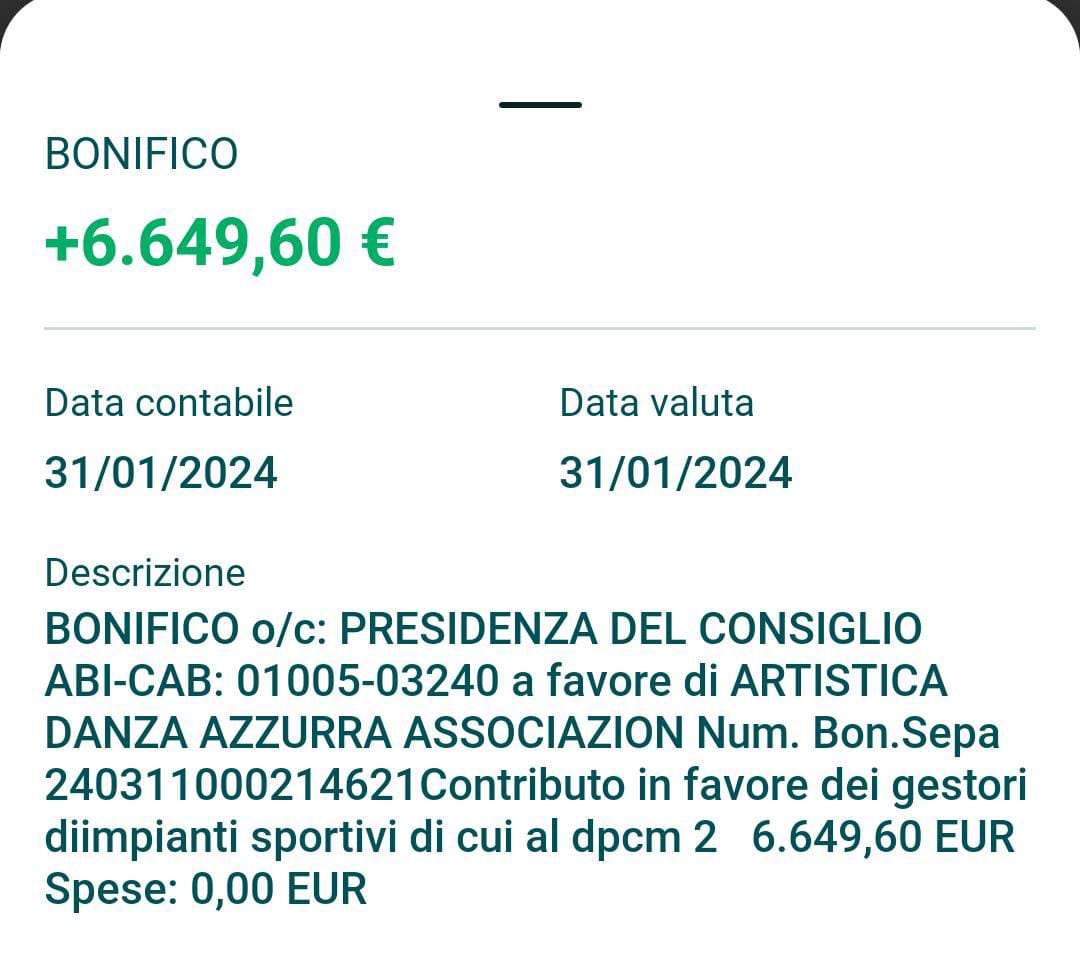Viewport: 1080px width, 978px height.
Task: Click the Data valuta label
Action: [x=656, y=403]
